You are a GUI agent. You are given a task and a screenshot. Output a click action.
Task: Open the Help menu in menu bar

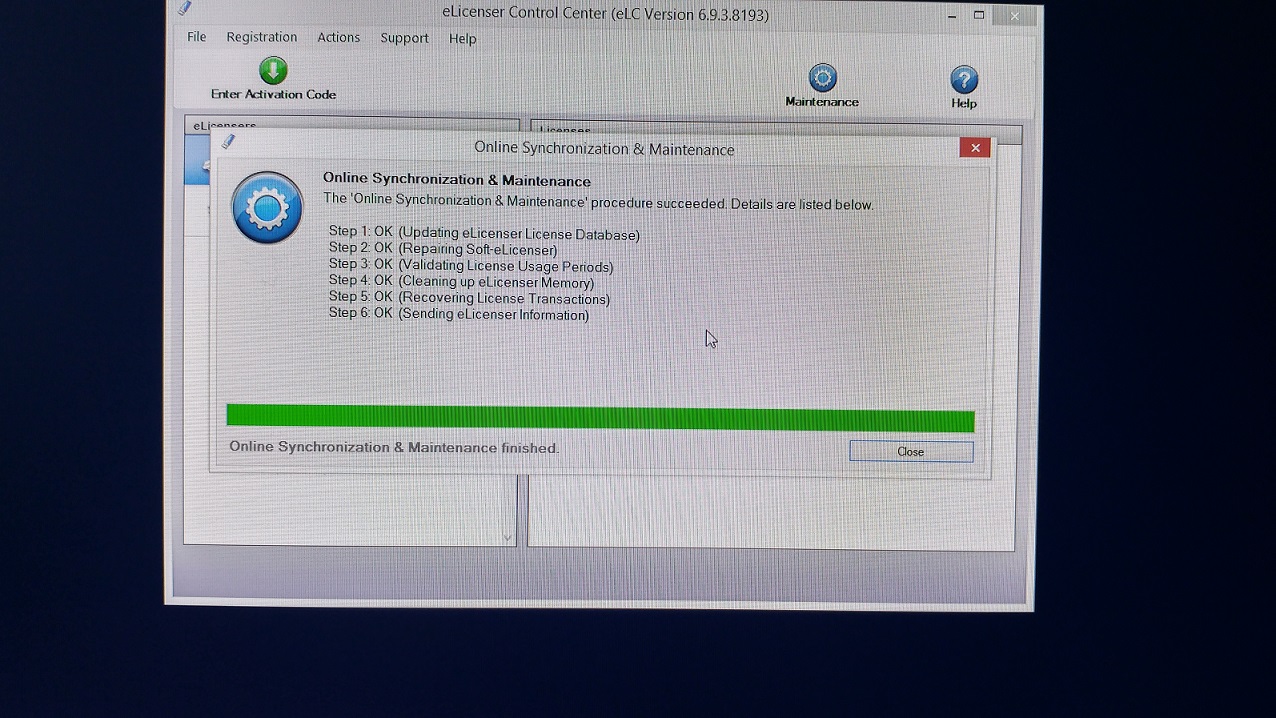coord(462,38)
